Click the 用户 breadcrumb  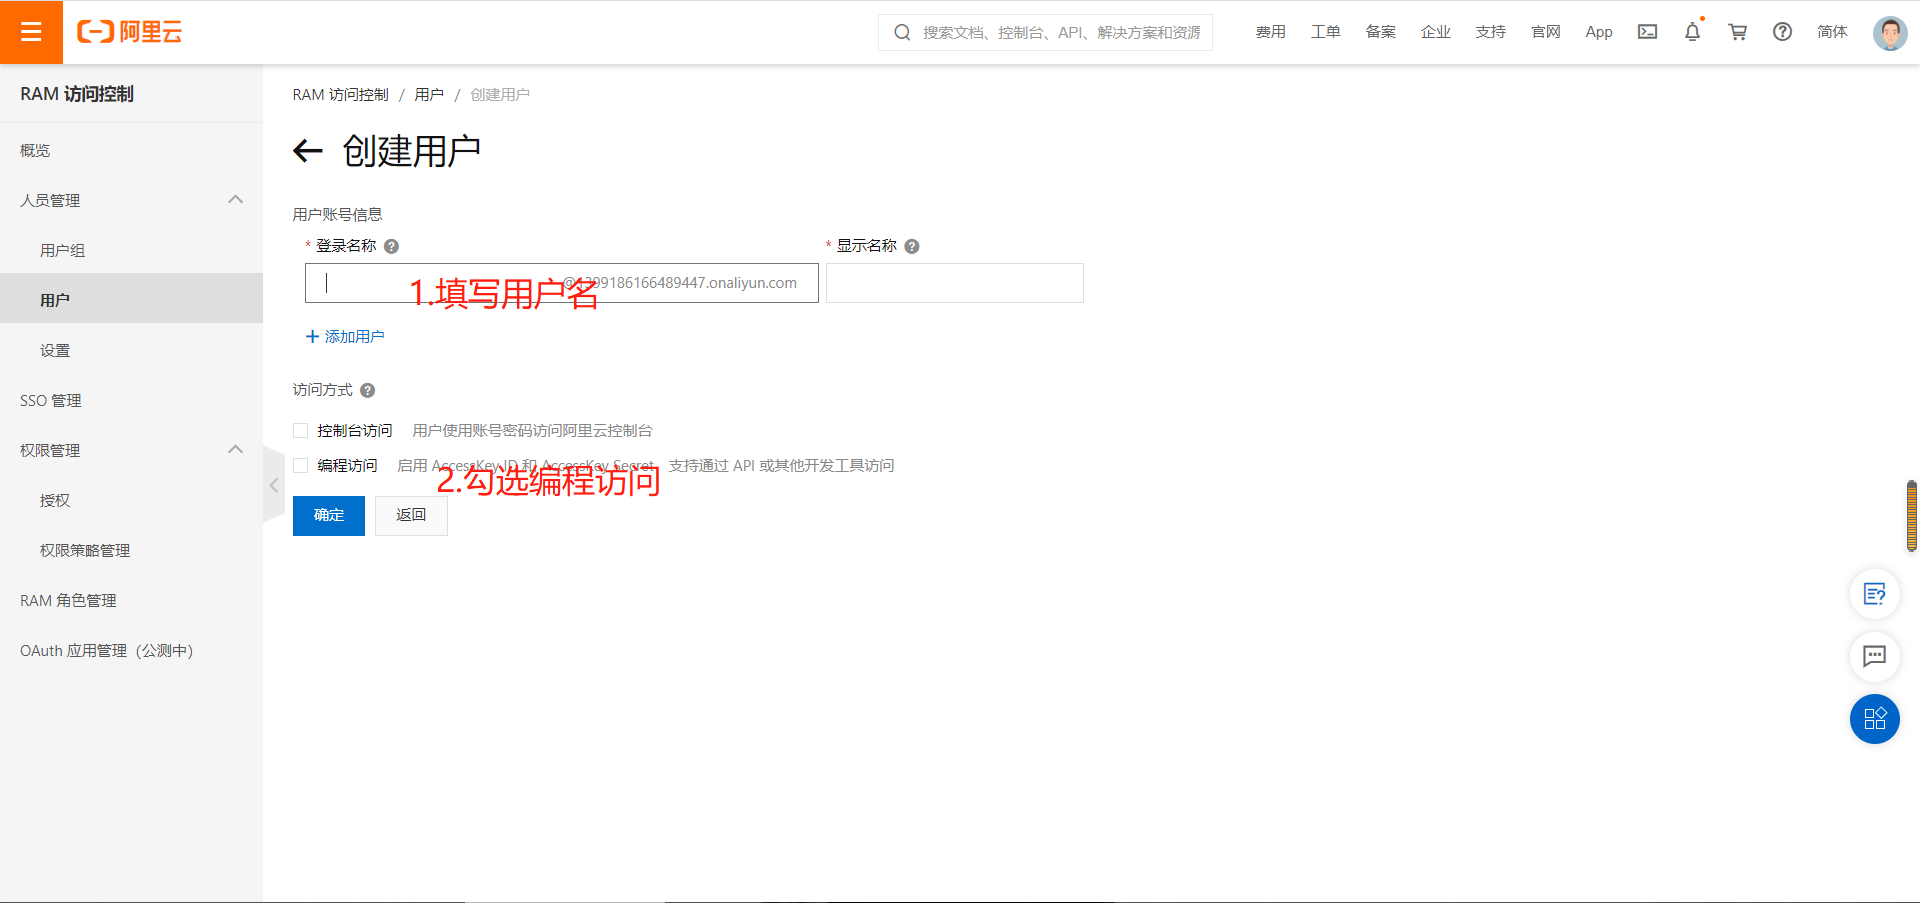pos(429,94)
